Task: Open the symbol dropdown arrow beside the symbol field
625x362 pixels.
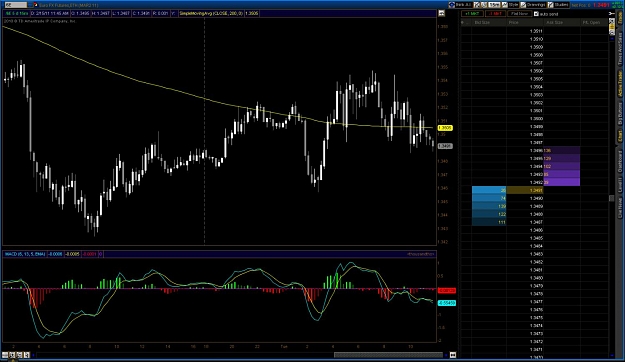Action: pos(30,5)
